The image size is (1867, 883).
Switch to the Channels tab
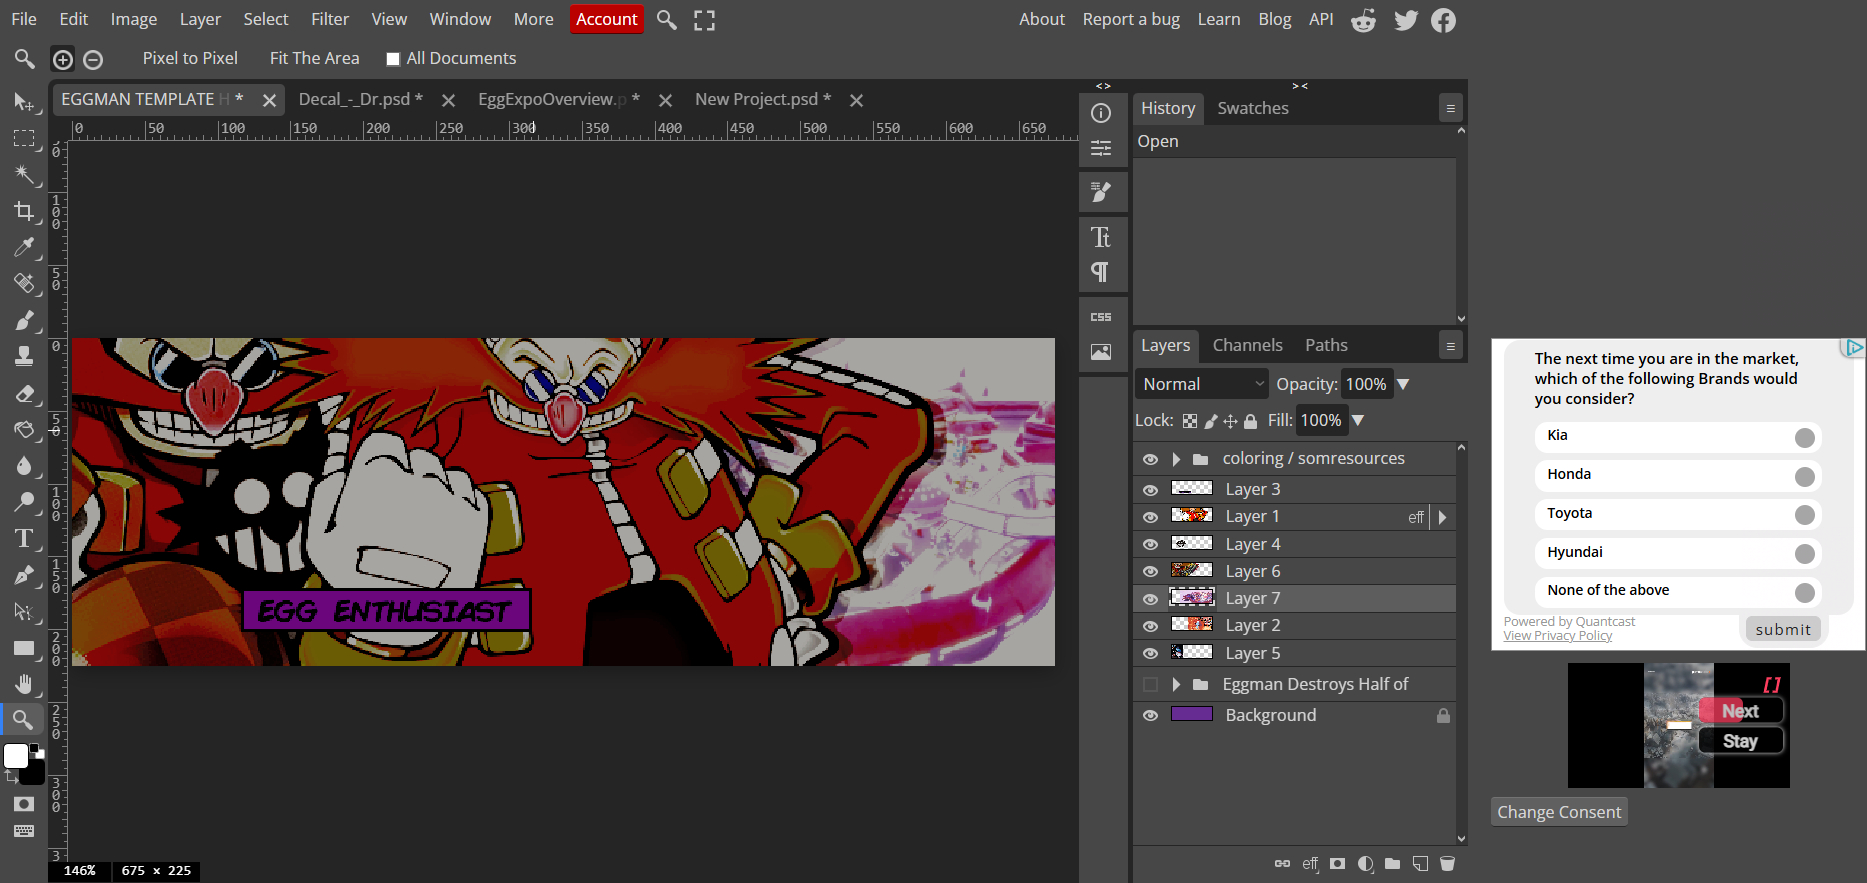click(1247, 345)
